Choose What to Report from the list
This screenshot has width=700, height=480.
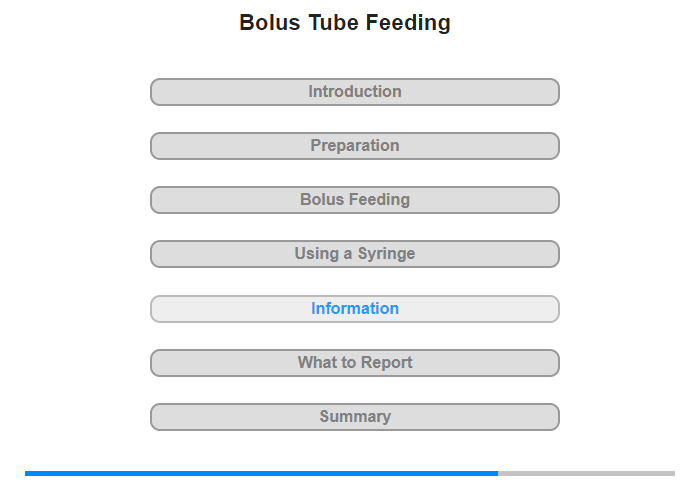[354, 363]
